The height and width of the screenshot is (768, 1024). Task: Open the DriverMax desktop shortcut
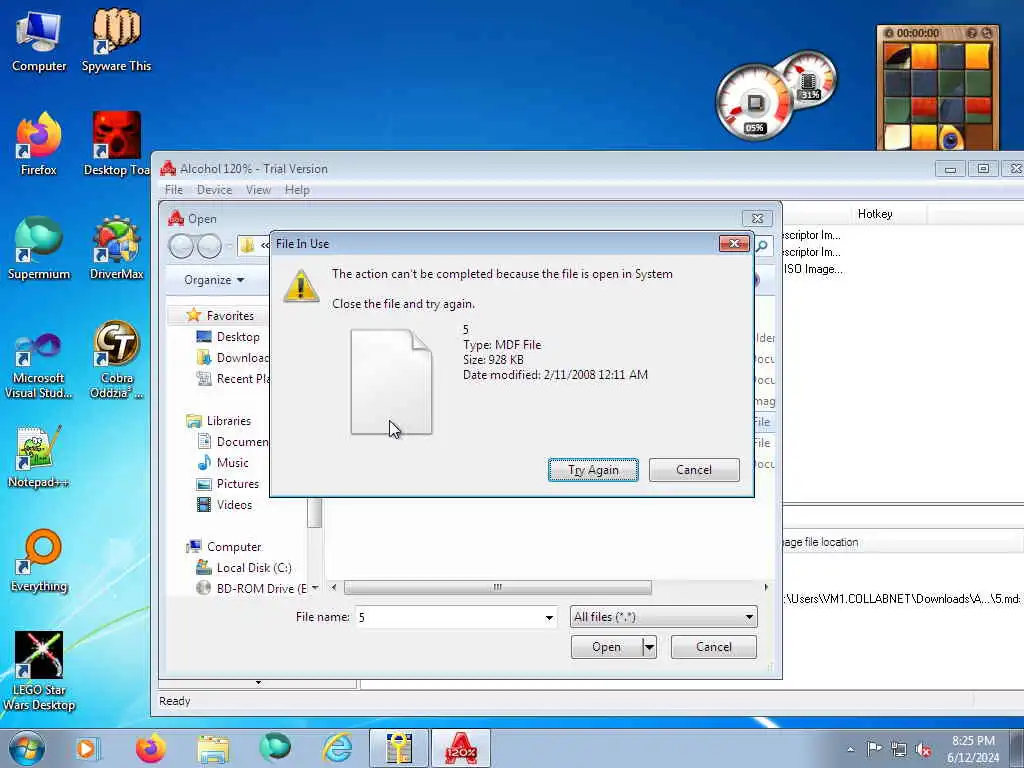116,248
